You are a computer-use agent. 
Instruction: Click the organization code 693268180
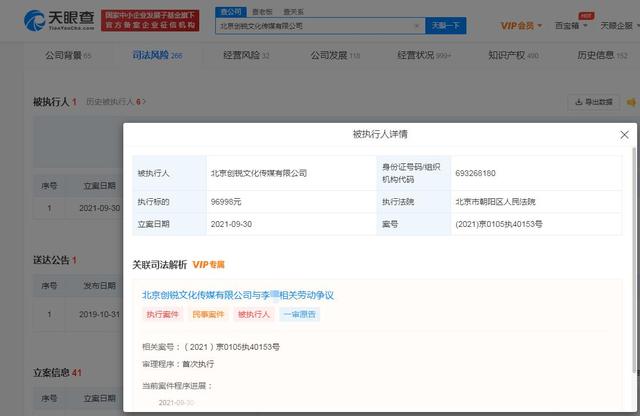[475, 173]
